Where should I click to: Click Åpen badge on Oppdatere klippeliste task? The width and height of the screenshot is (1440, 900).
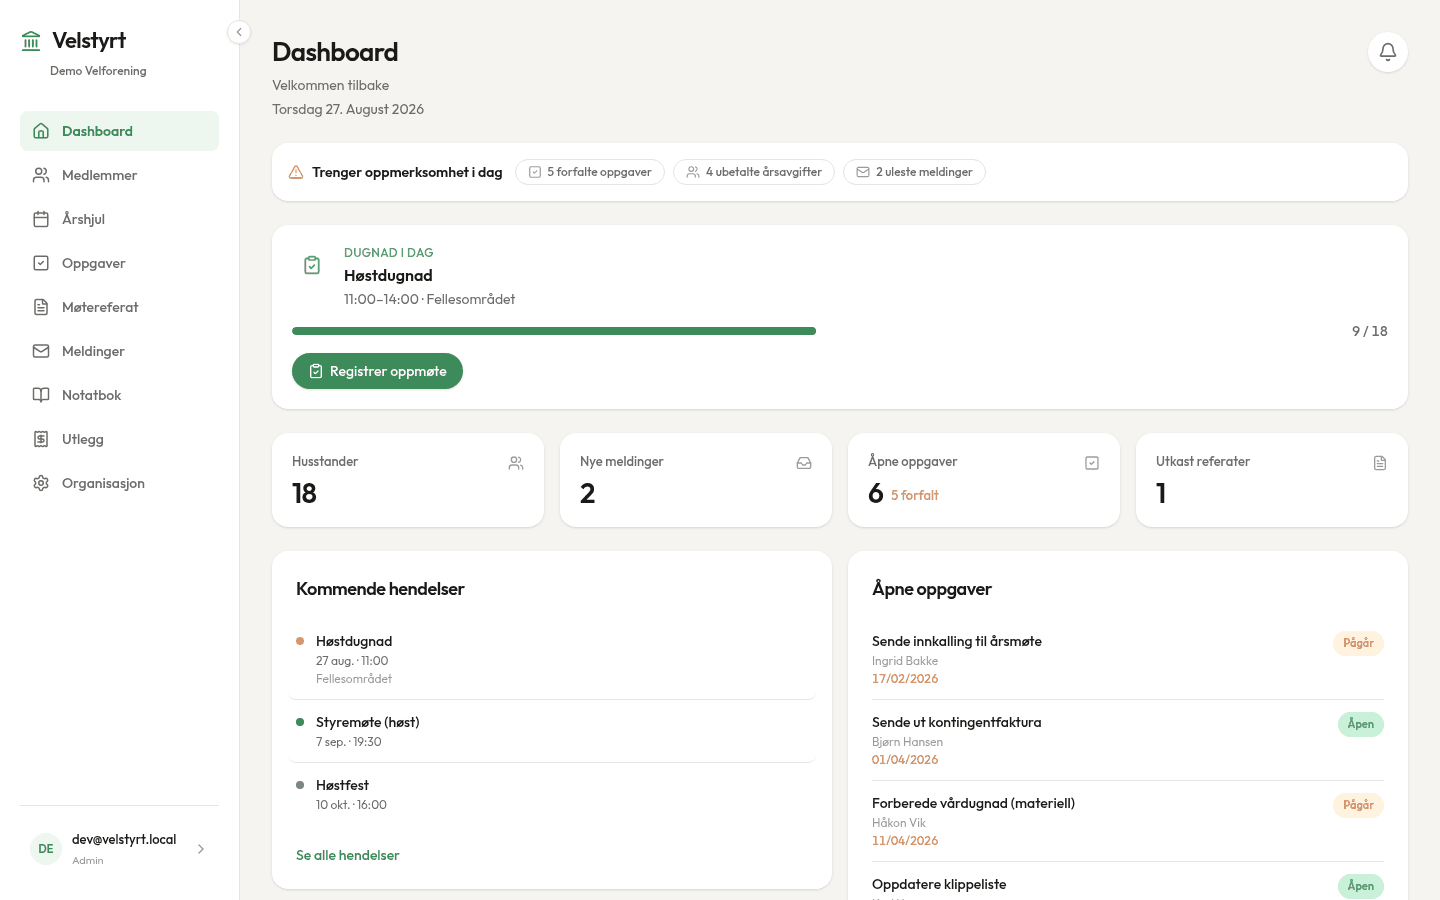click(1361, 886)
